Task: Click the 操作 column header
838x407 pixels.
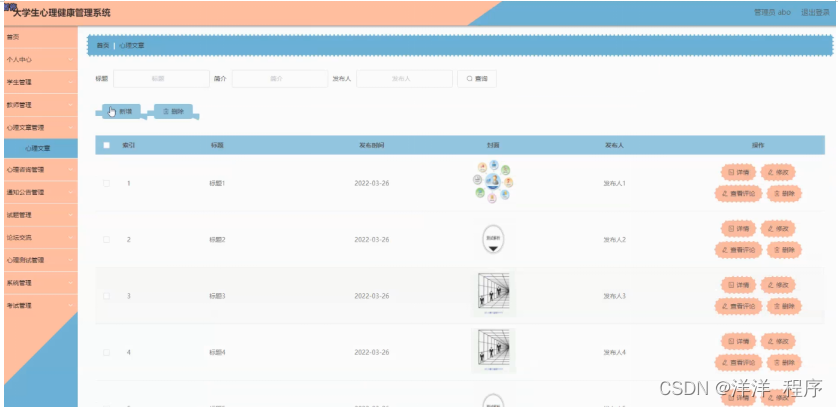Action: (x=758, y=145)
